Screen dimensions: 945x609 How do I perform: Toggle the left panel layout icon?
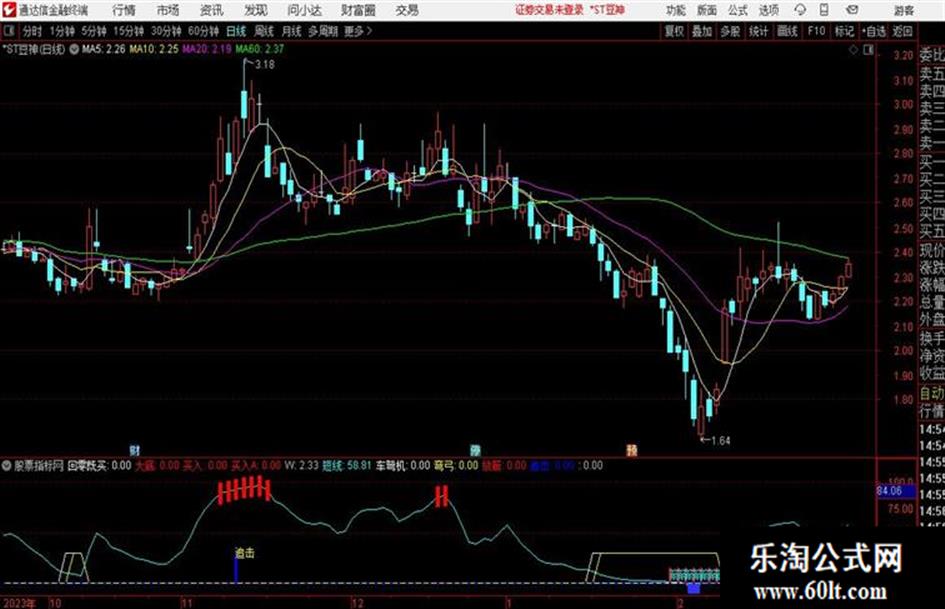[x=8, y=31]
